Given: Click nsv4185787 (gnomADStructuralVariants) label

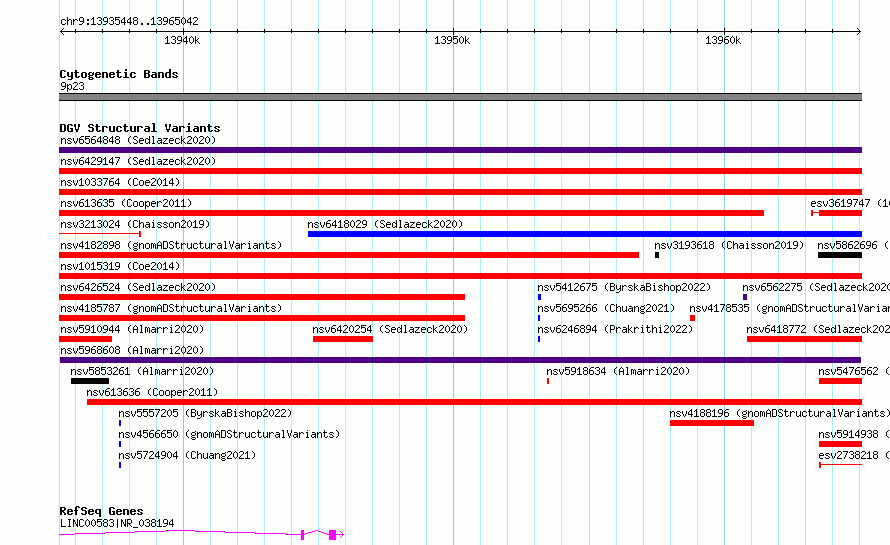Looking at the screenshot, I should pos(171,308).
